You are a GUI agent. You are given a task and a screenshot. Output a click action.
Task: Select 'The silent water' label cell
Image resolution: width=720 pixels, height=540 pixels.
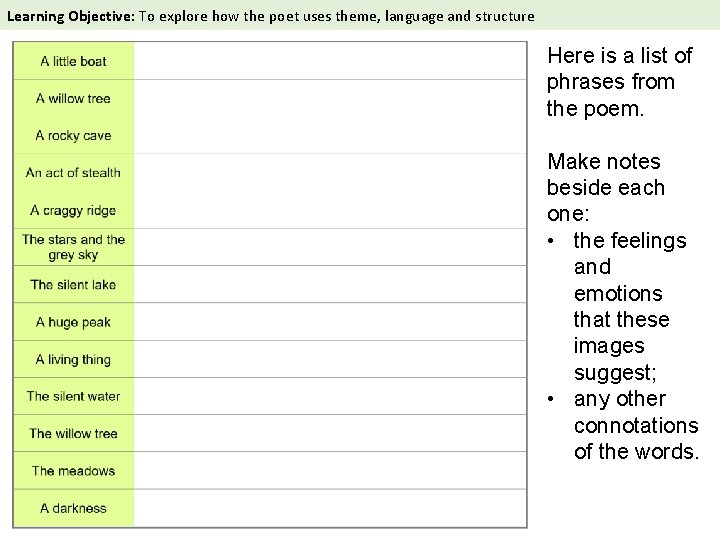pyautogui.click(x=73, y=396)
